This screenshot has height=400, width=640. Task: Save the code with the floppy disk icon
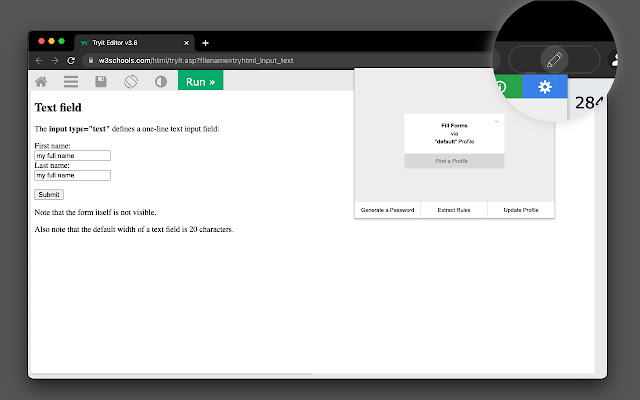coord(101,82)
